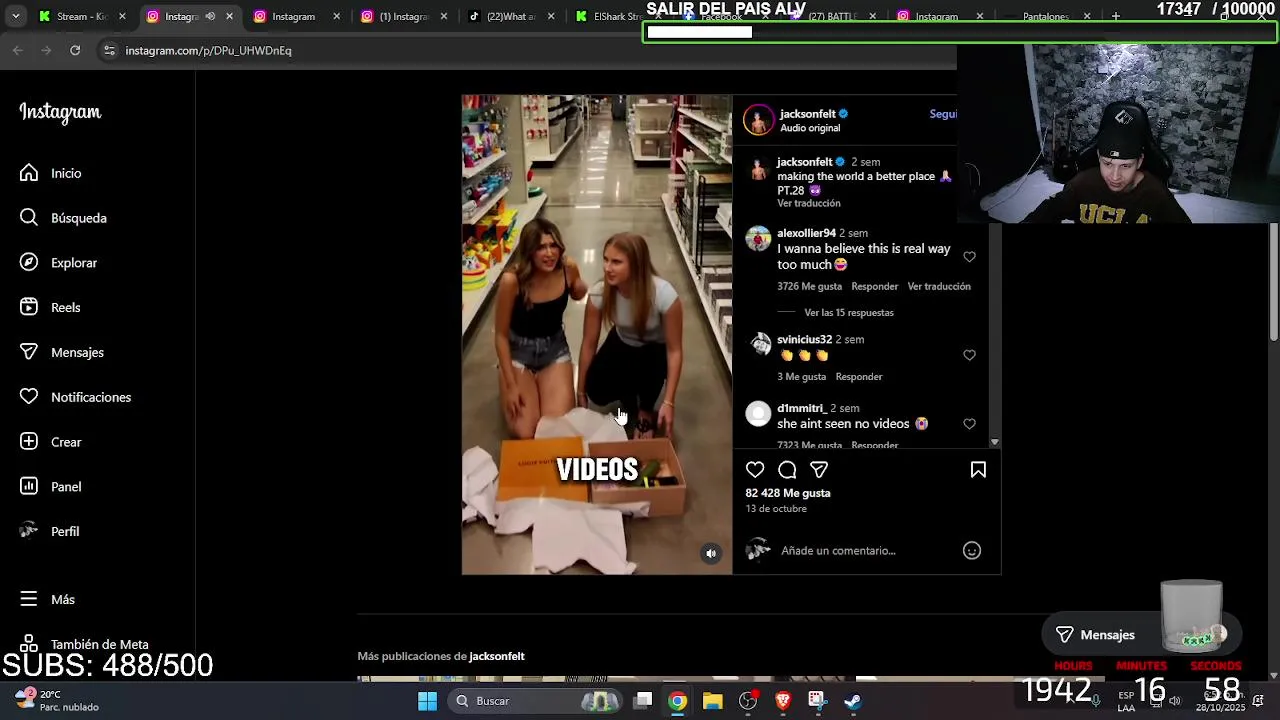Open Steam from the taskbar
1280x720 pixels.
(x=853, y=701)
